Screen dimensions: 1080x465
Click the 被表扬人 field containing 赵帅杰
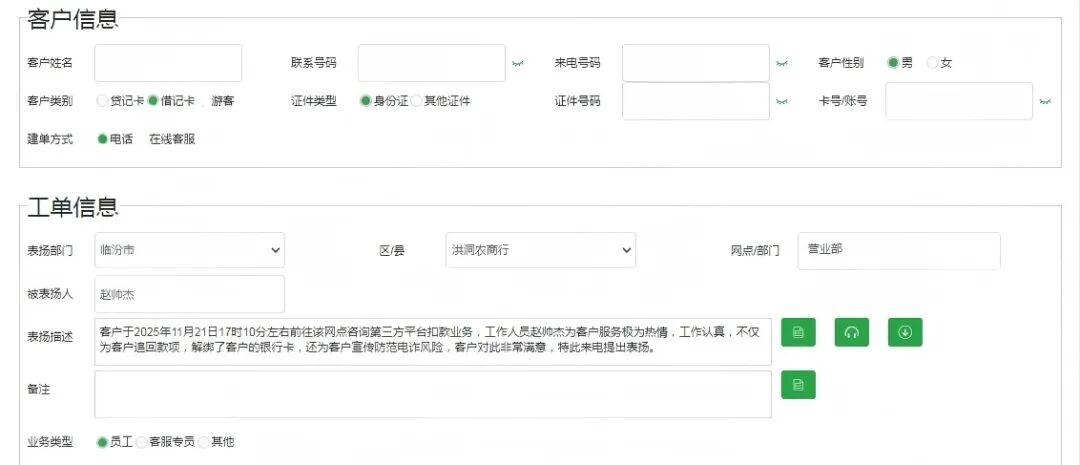click(x=190, y=294)
